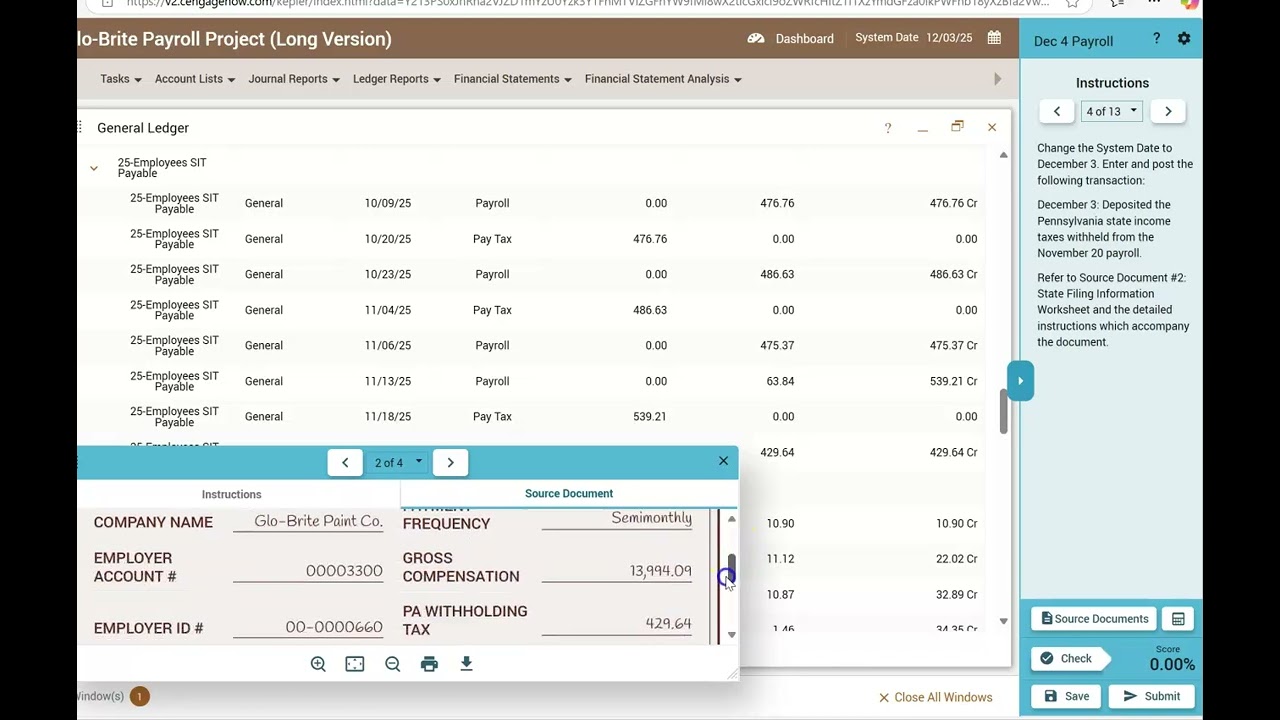
Task: Click the Score 0.00% display
Action: click(1171, 660)
